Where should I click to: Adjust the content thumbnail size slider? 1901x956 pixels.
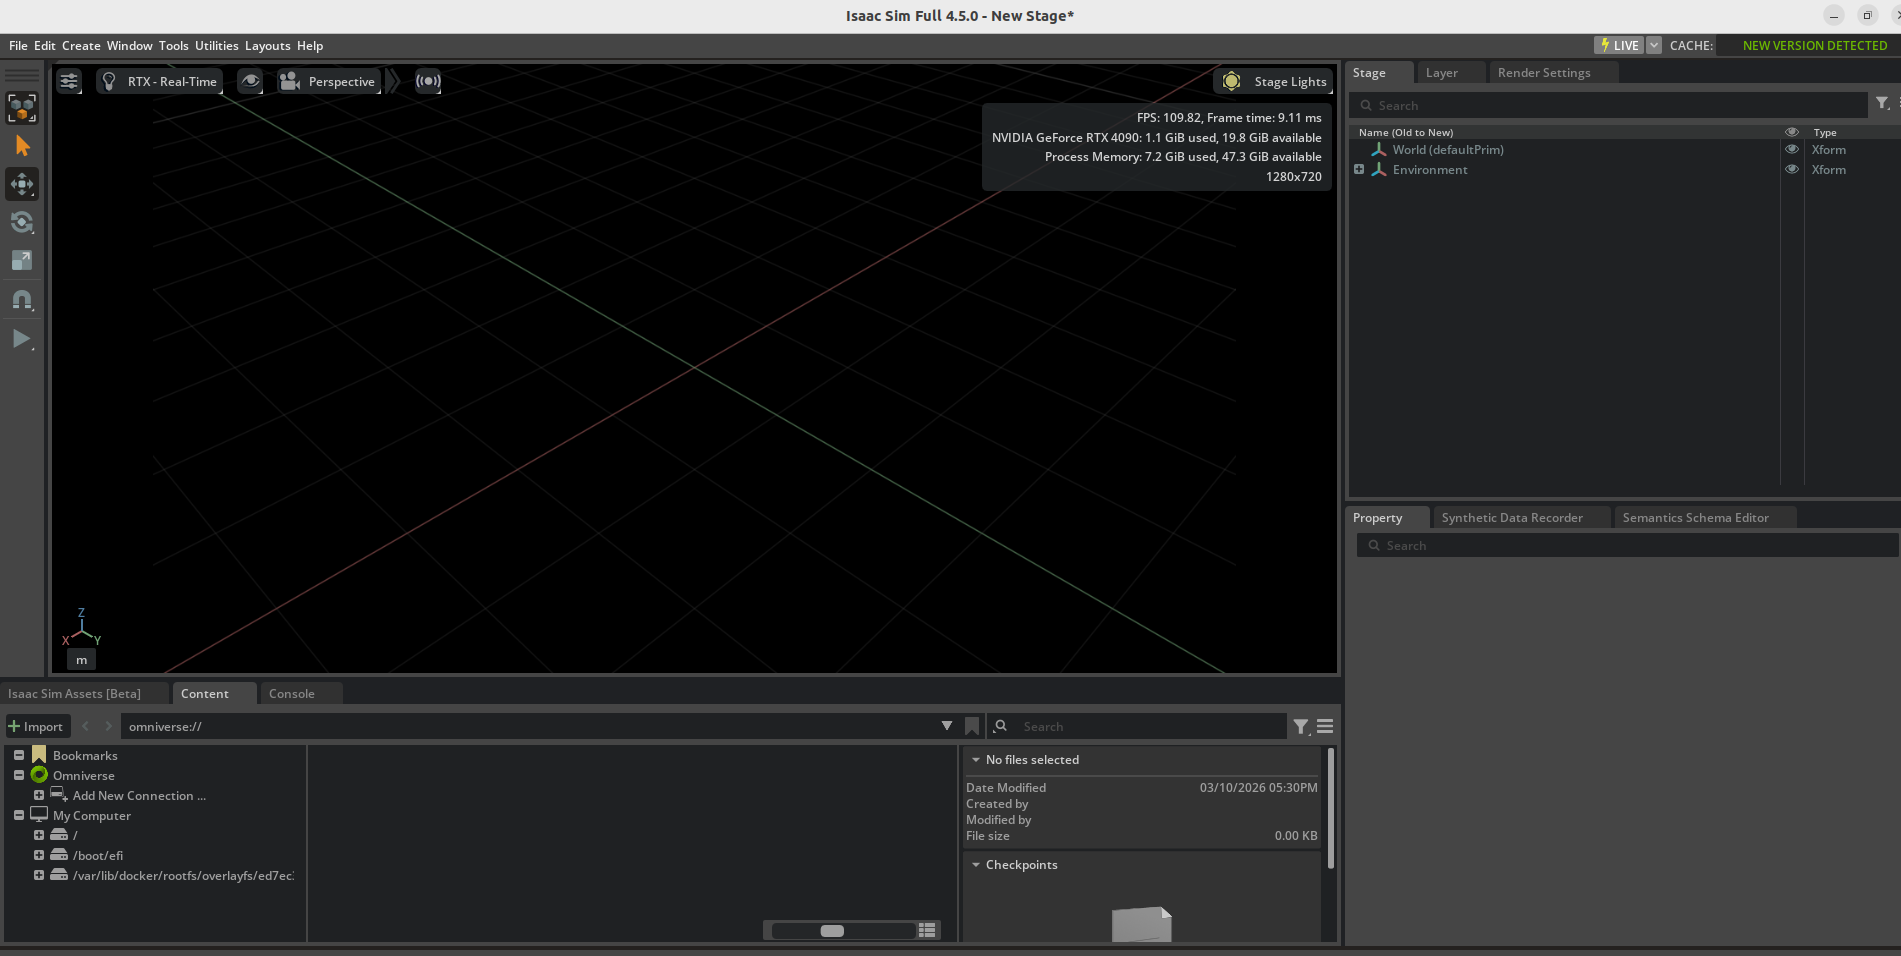click(x=832, y=931)
